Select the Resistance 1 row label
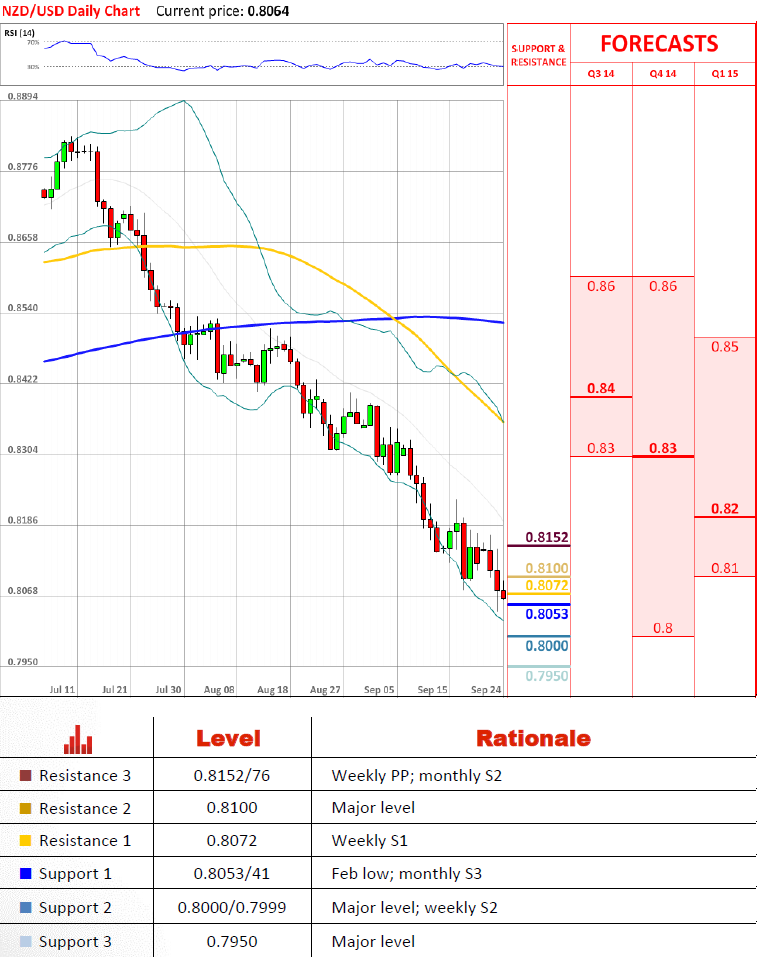 pos(85,840)
